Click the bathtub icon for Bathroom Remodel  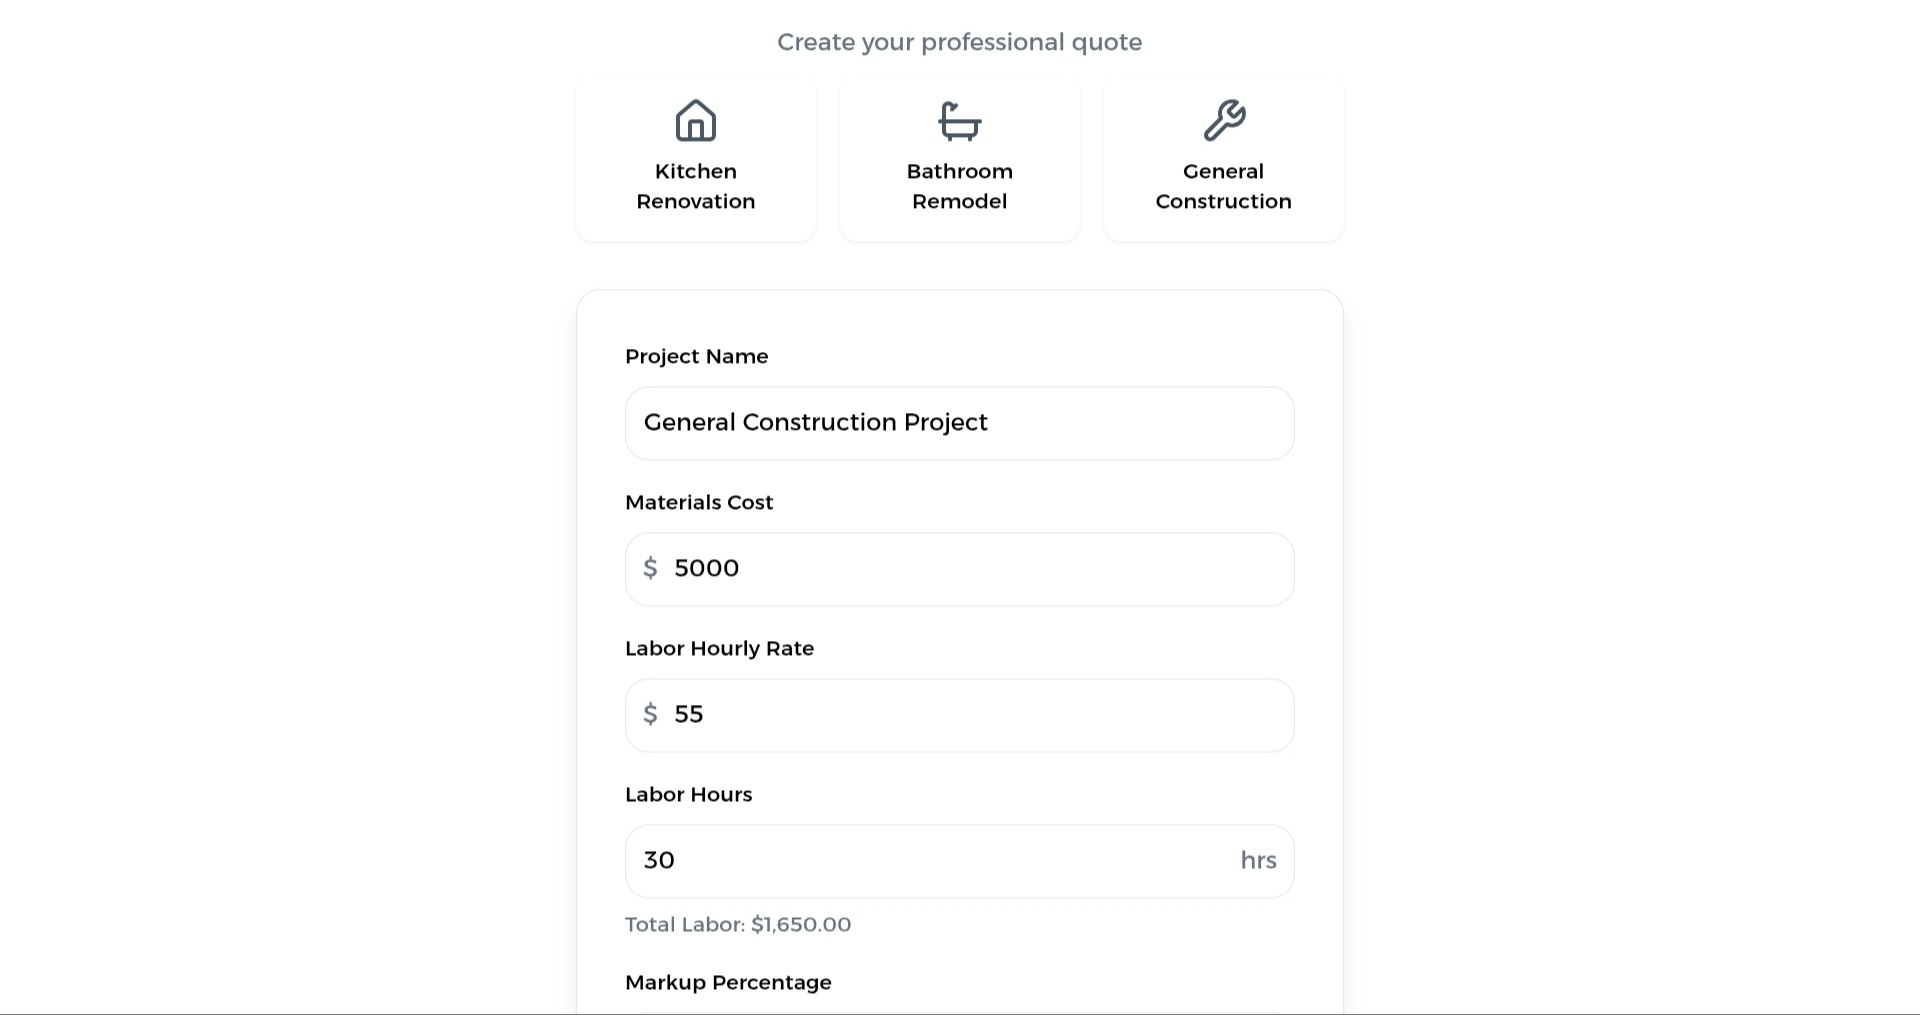[960, 121]
